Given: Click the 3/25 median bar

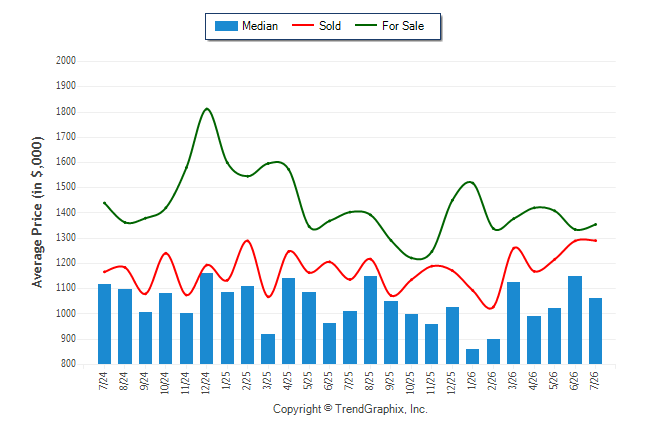Looking at the screenshot, I should pyautogui.click(x=268, y=349).
